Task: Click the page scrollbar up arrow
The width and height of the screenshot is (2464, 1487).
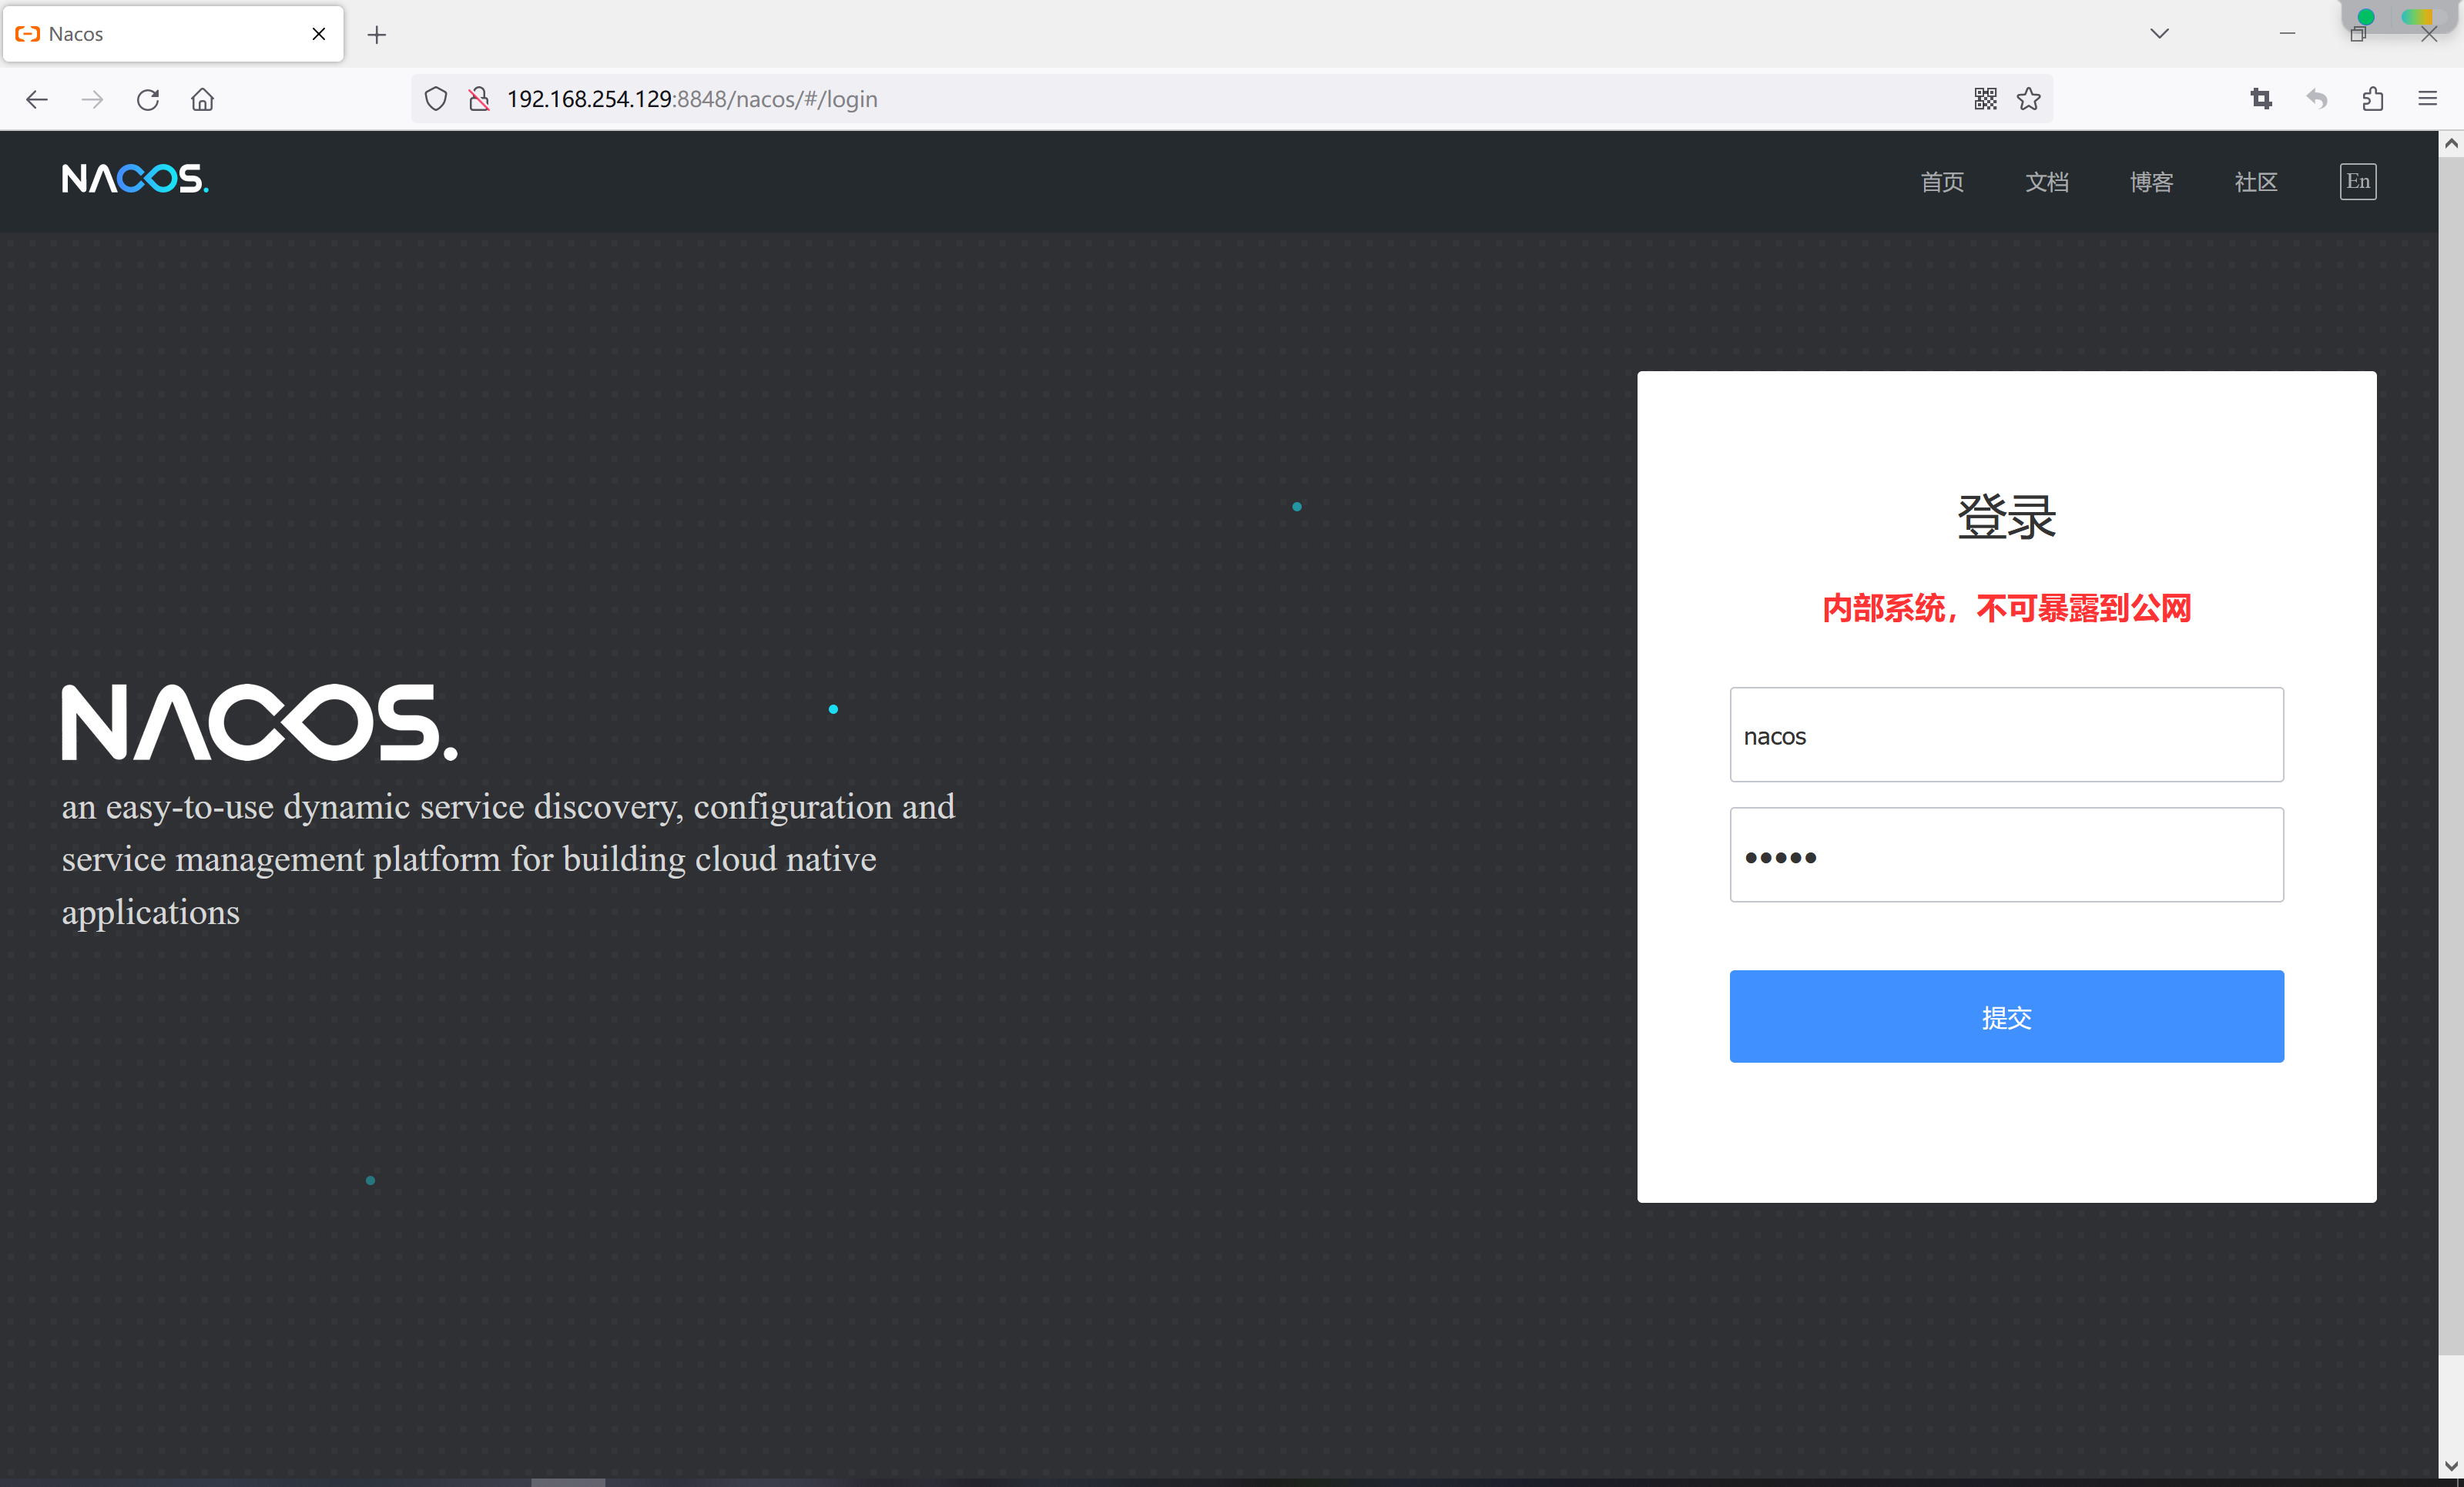Action: pos(2451,144)
